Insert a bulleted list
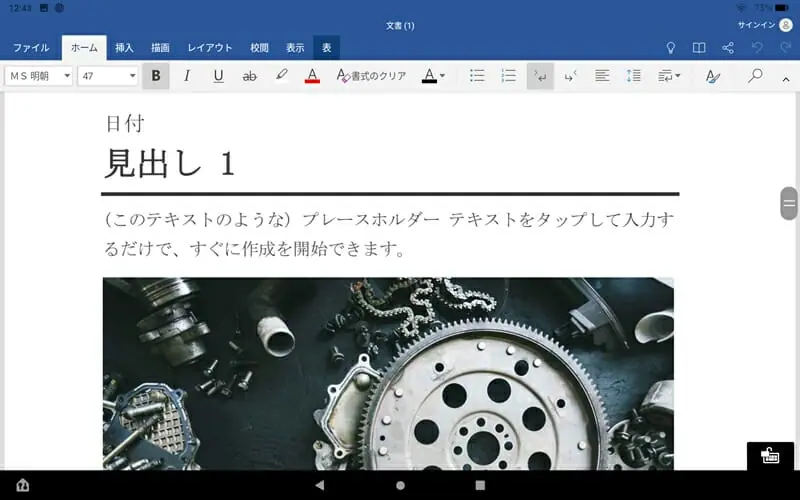This screenshot has height=500, width=800. (x=478, y=76)
